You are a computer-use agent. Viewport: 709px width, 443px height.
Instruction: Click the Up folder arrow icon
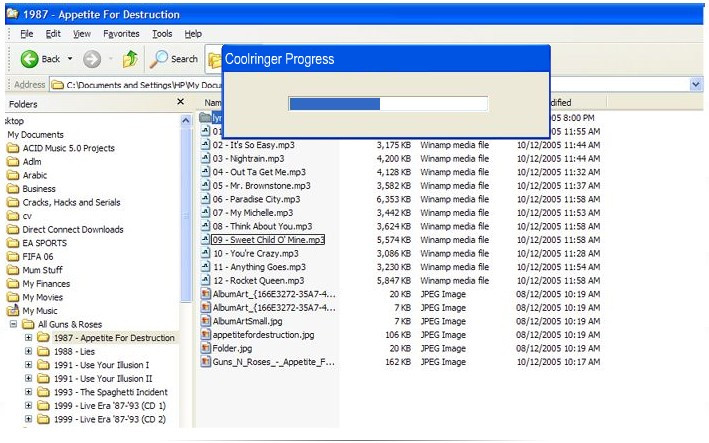[x=130, y=59]
